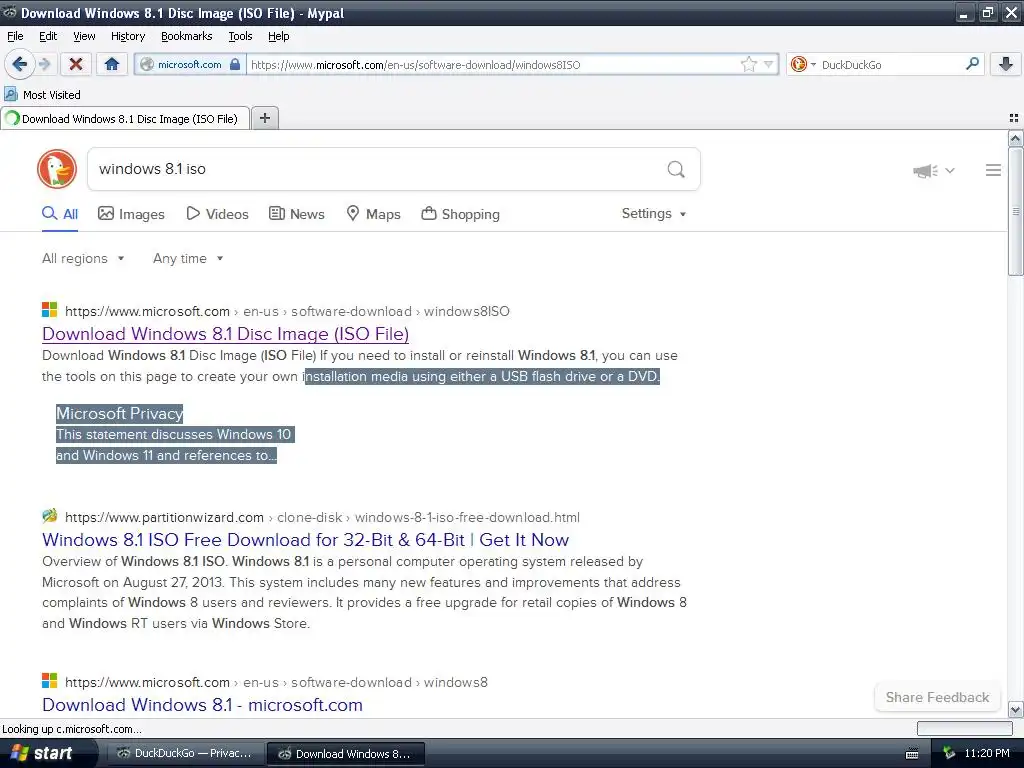Image resolution: width=1024 pixels, height=768 pixels.
Task: Switch to Shopping results
Action: click(460, 214)
